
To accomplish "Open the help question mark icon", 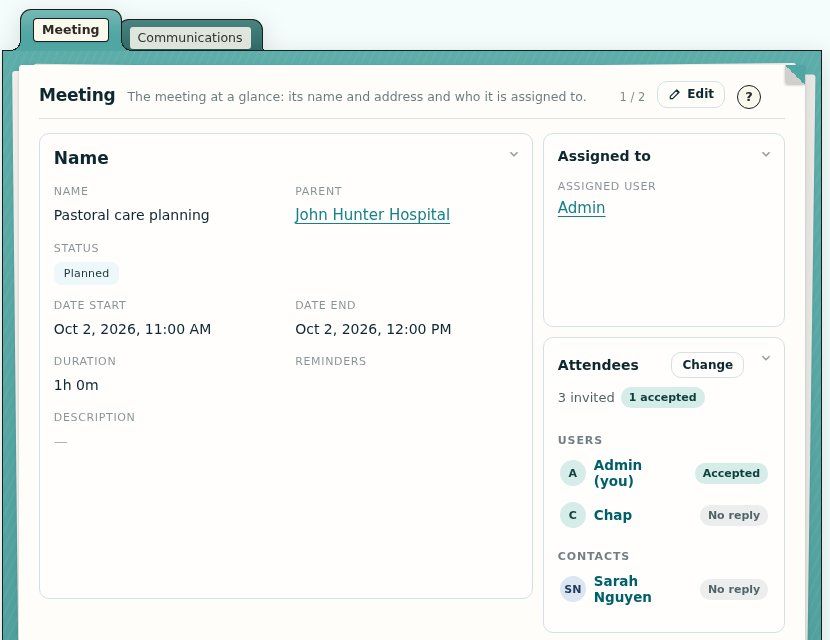I will pos(748,97).
